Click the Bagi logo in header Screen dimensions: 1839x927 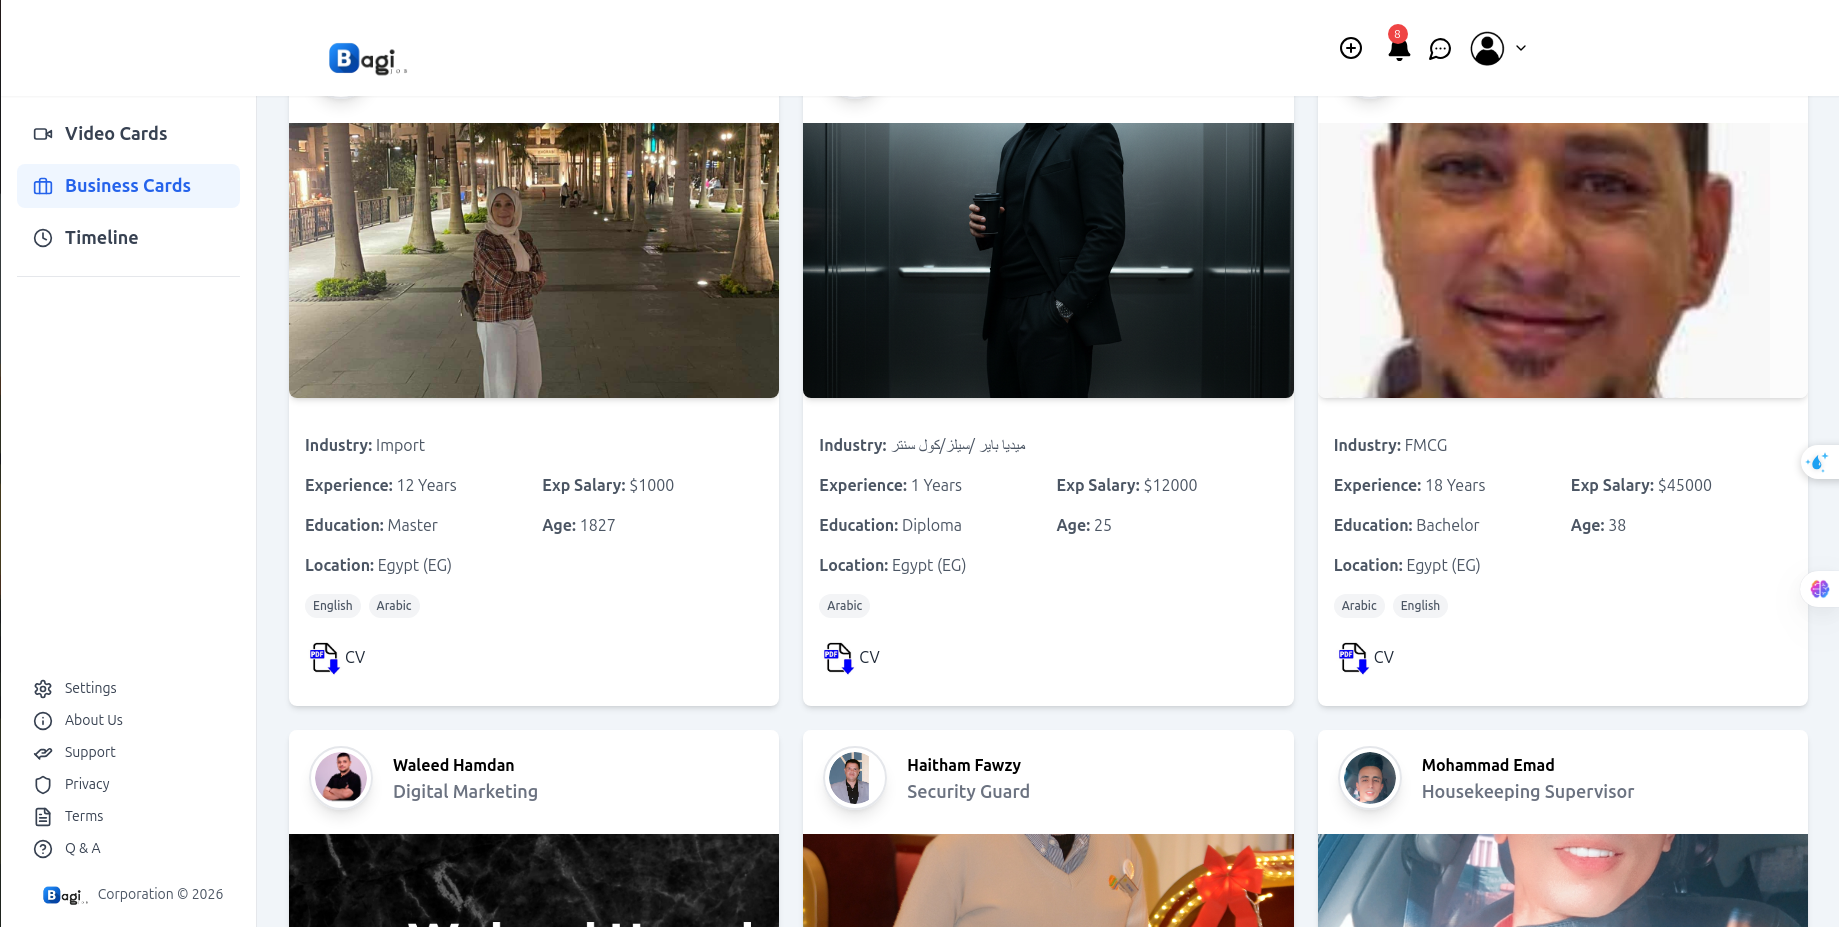[367, 59]
